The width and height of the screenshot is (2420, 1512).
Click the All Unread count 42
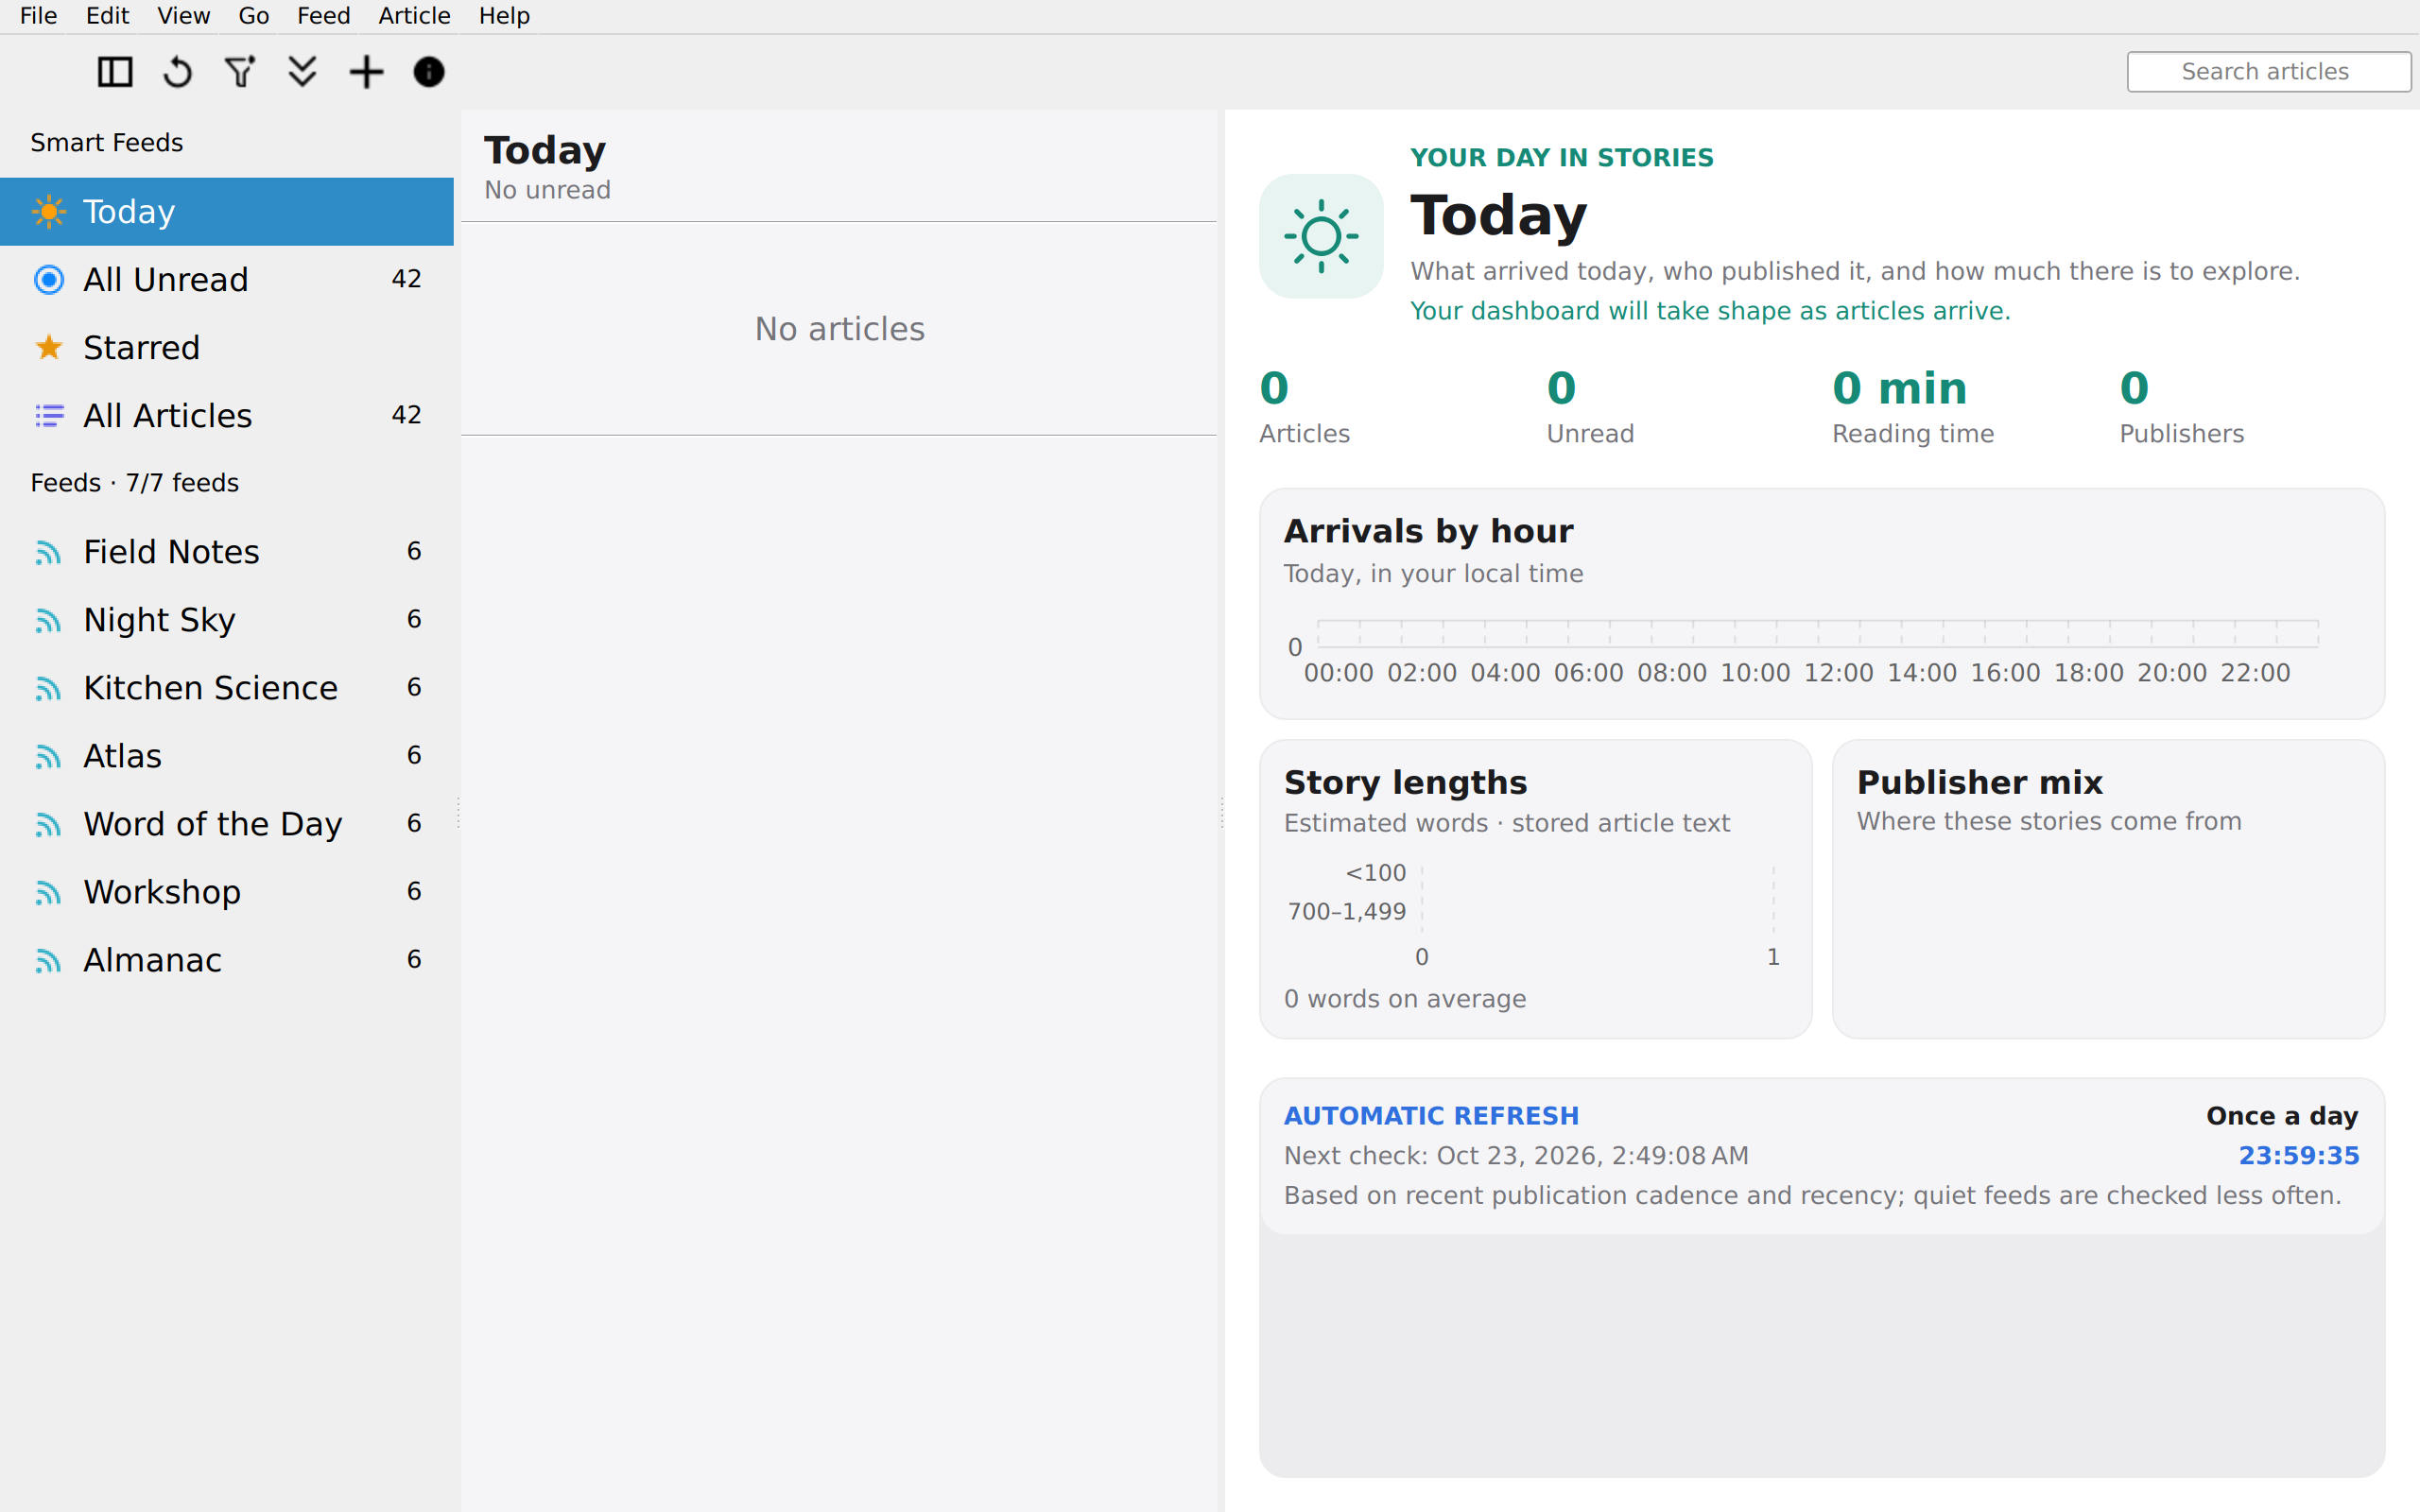click(x=406, y=279)
